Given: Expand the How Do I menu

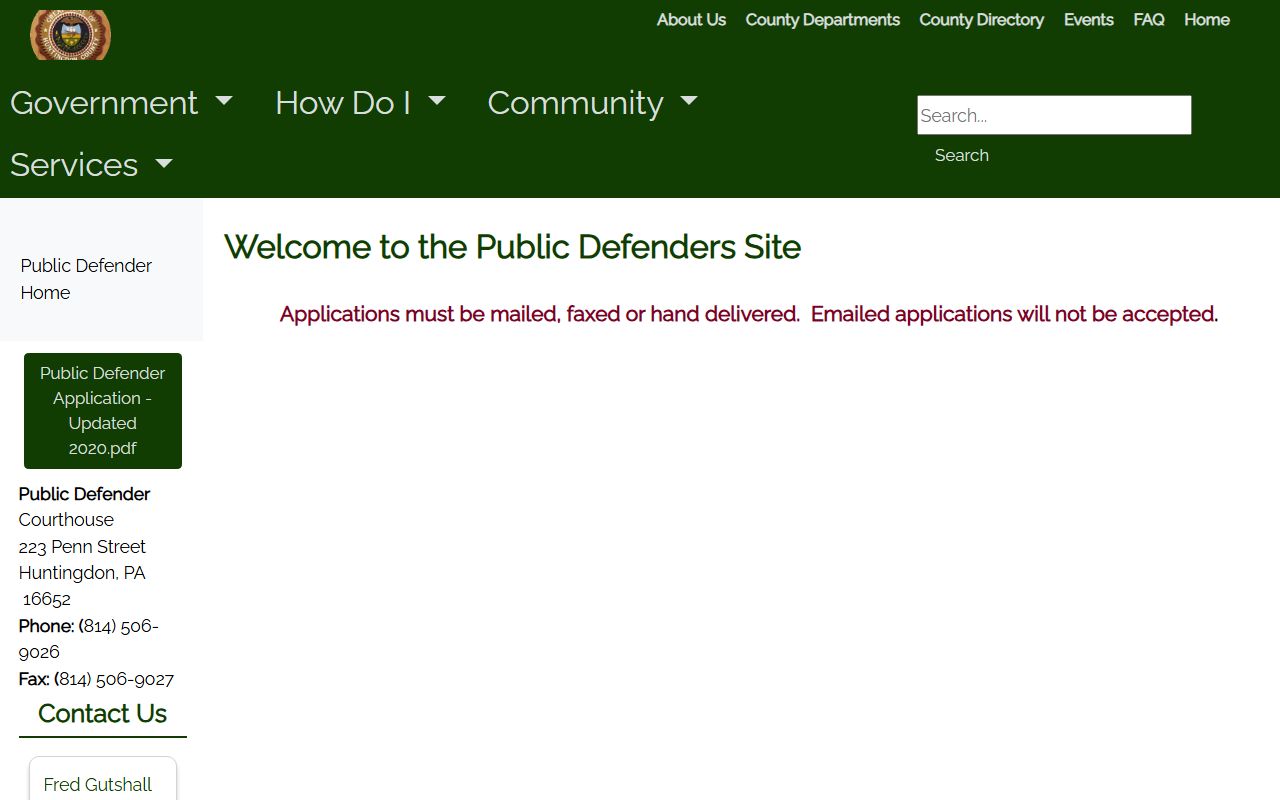Looking at the screenshot, I should (x=360, y=103).
